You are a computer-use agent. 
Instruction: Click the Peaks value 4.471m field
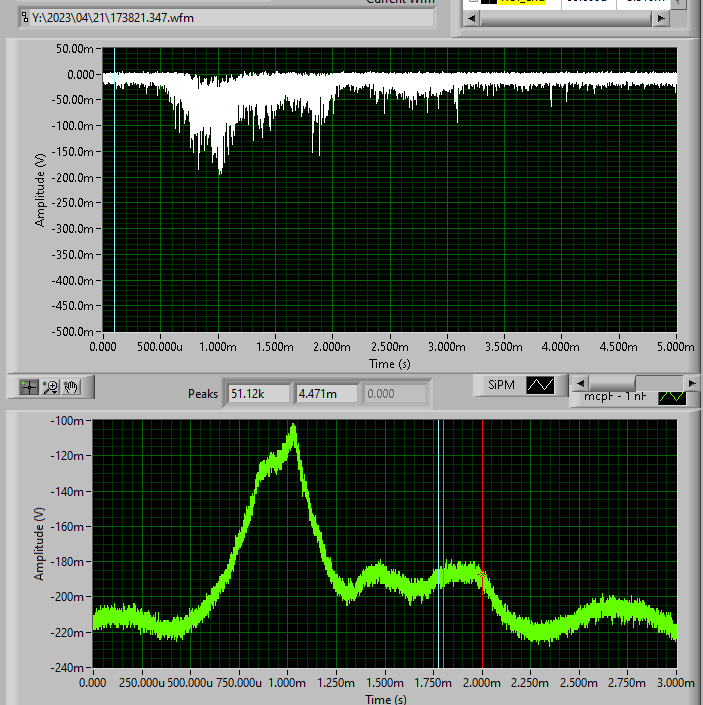[x=326, y=394]
